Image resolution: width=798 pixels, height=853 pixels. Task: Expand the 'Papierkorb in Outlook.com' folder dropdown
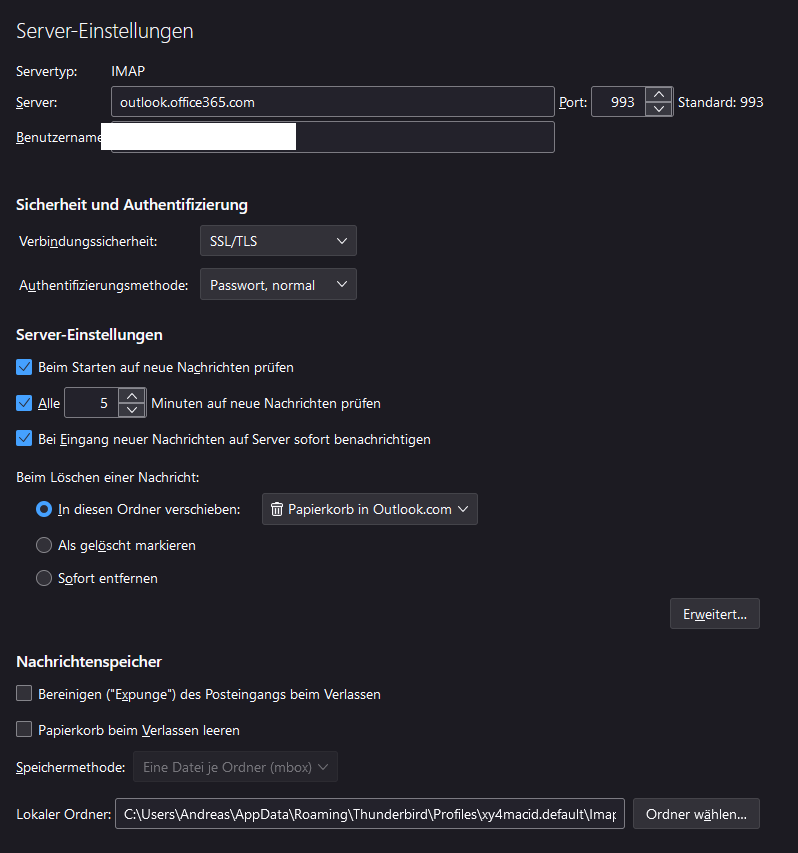370,509
